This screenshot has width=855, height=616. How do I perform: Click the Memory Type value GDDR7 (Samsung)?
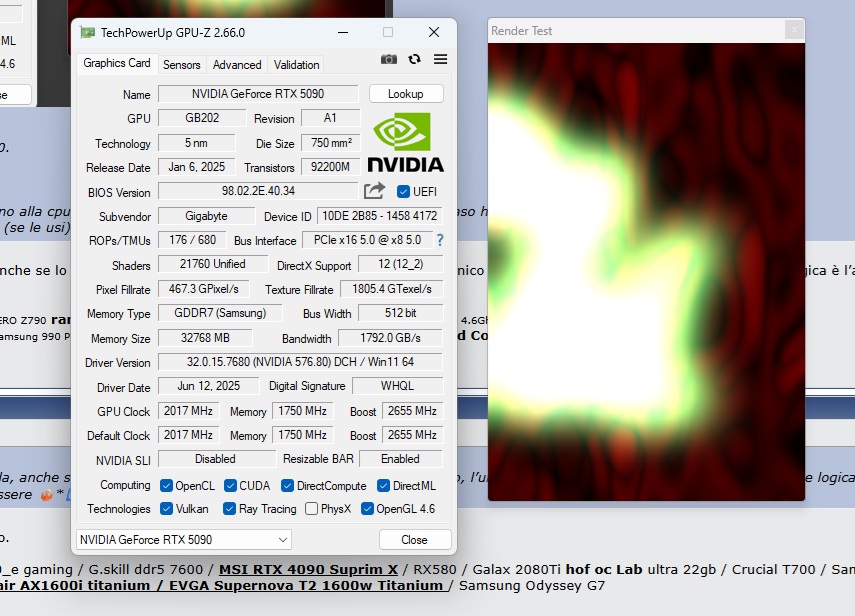[220, 313]
